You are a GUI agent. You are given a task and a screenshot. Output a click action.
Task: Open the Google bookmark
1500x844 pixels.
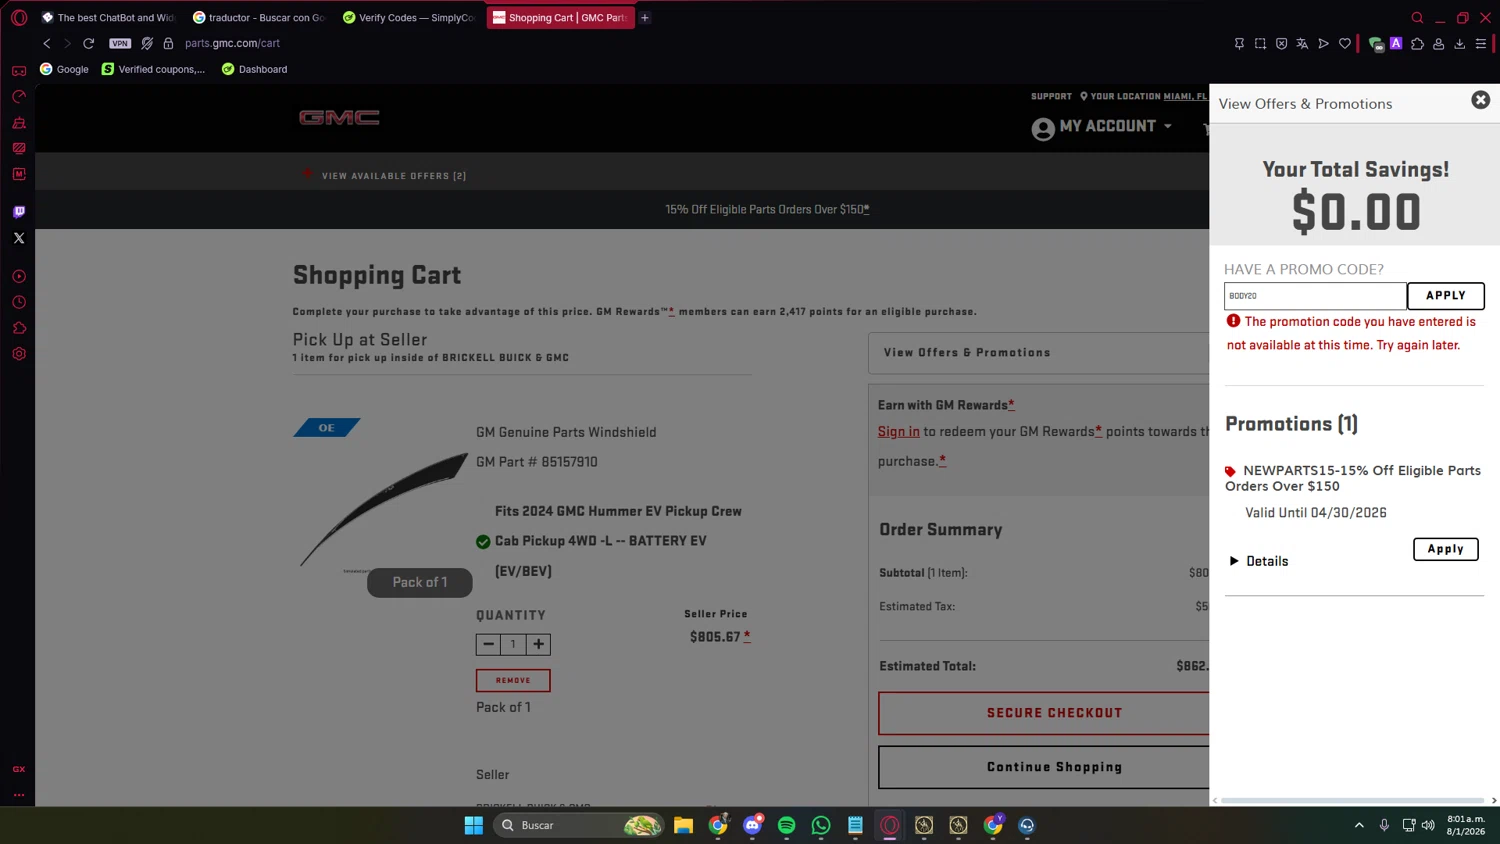coord(64,69)
